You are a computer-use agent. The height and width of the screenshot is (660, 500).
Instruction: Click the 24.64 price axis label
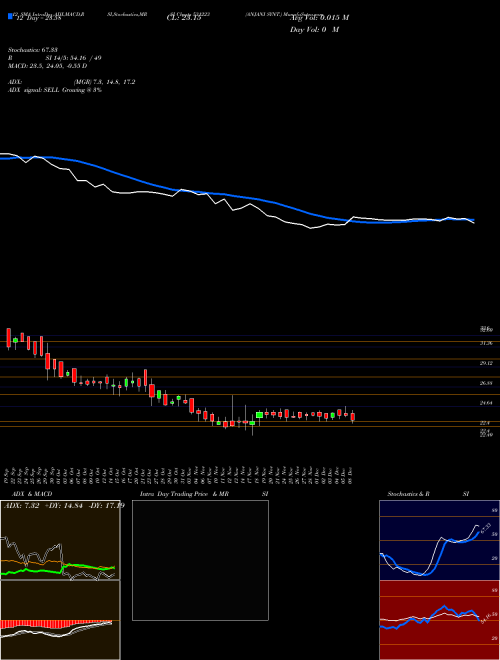(x=487, y=403)
